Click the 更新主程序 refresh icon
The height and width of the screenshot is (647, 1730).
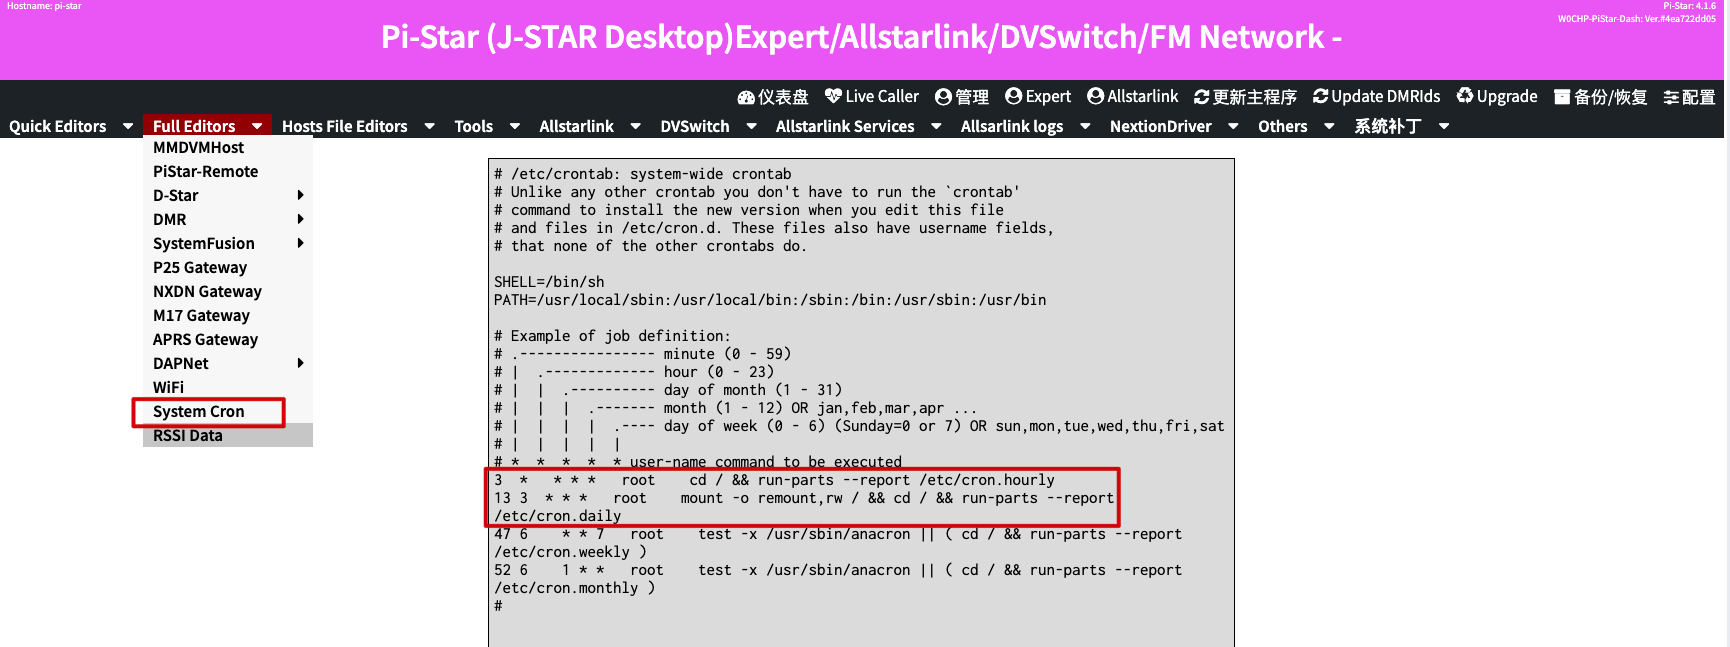click(1202, 97)
